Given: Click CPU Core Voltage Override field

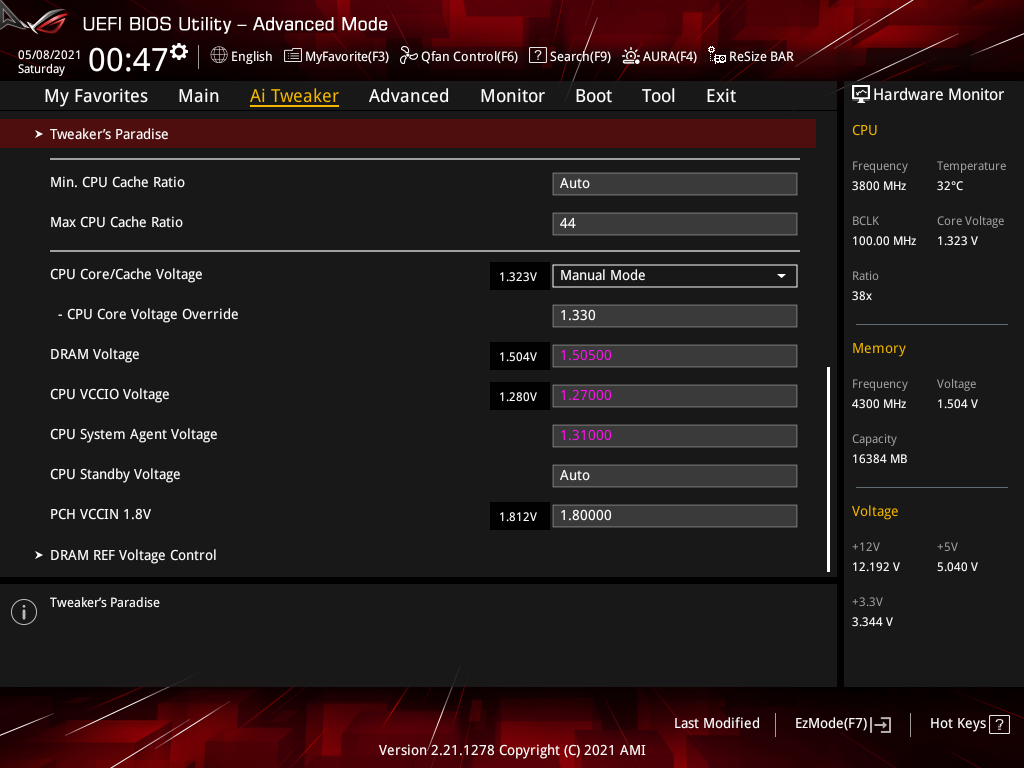Looking at the screenshot, I should pos(675,315).
